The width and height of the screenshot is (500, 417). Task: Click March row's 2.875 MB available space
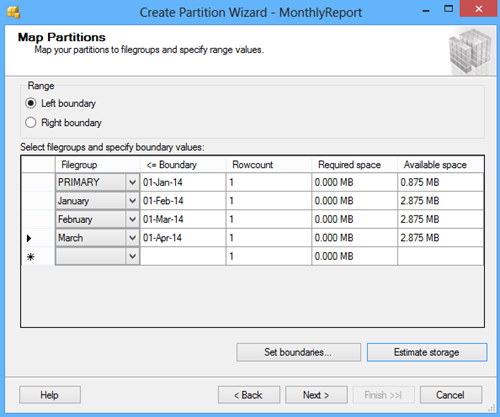(x=440, y=238)
